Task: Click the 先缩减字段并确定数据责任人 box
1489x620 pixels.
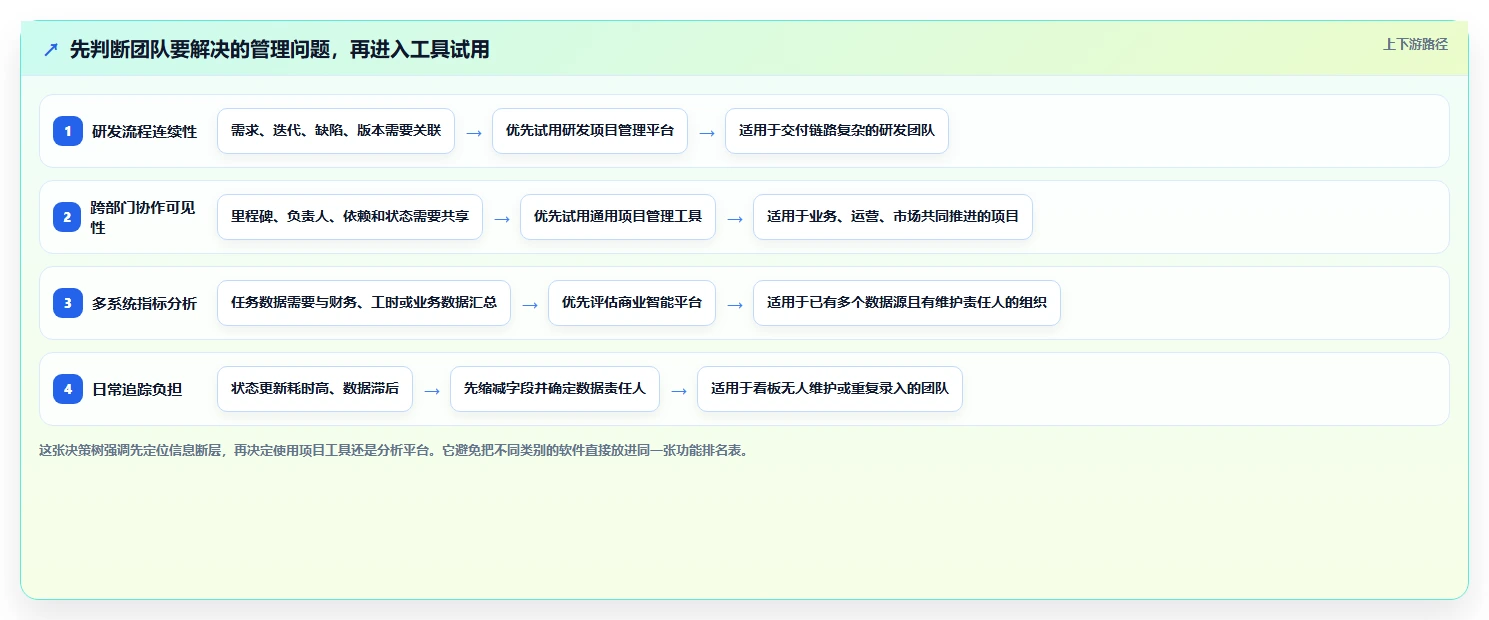Action: [x=555, y=389]
